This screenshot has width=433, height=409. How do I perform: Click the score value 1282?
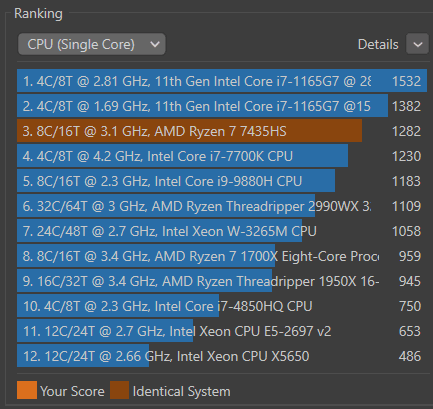pyautogui.click(x=406, y=131)
